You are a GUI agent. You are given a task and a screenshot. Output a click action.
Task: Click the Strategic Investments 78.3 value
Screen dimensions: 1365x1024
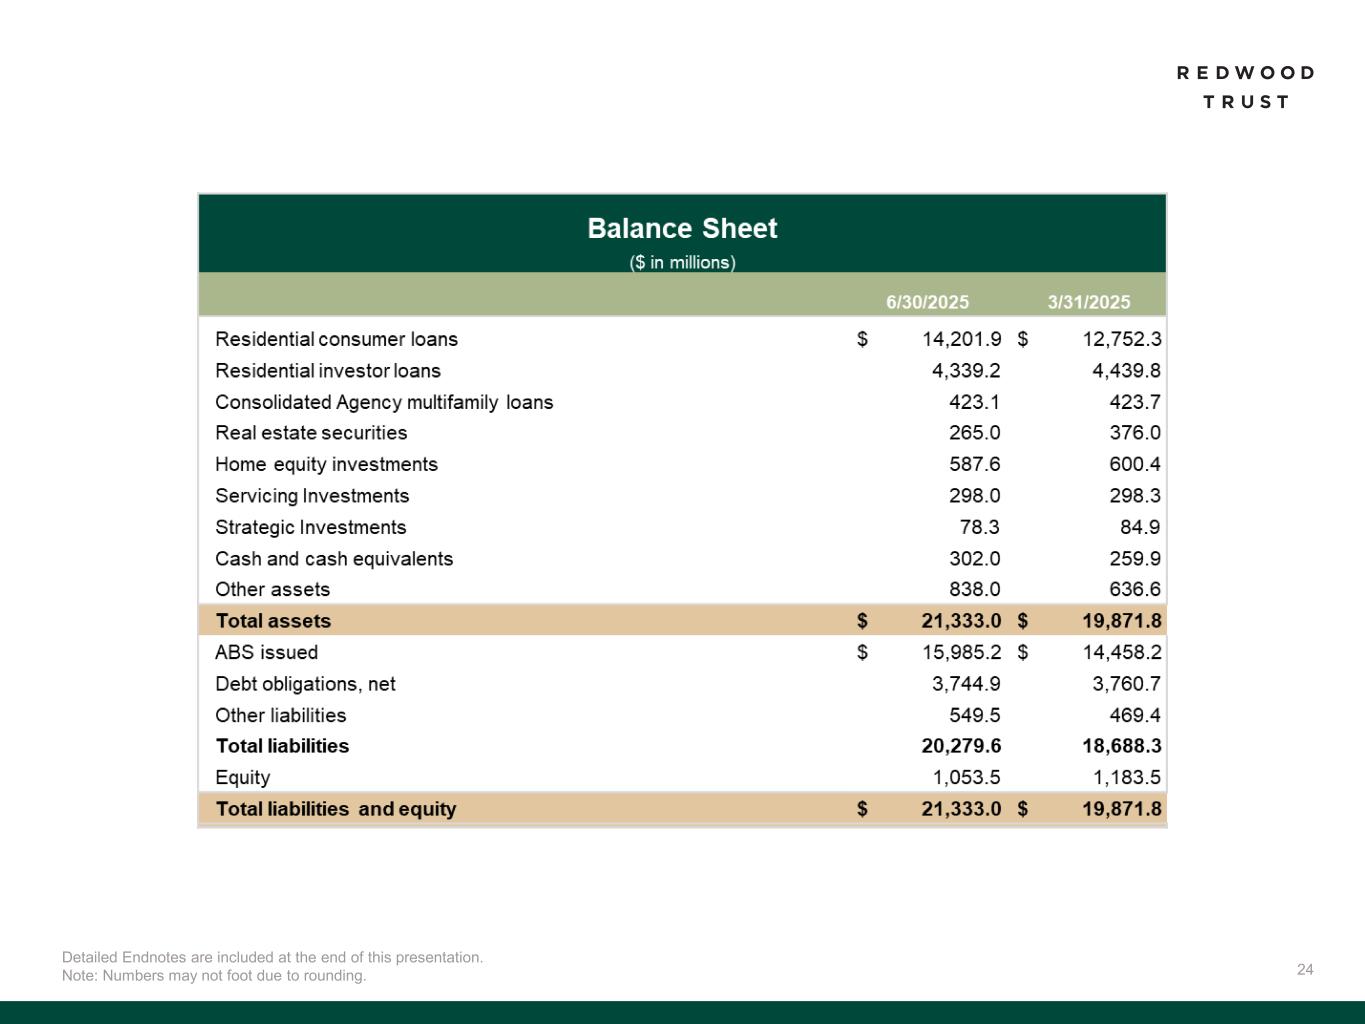point(979,527)
